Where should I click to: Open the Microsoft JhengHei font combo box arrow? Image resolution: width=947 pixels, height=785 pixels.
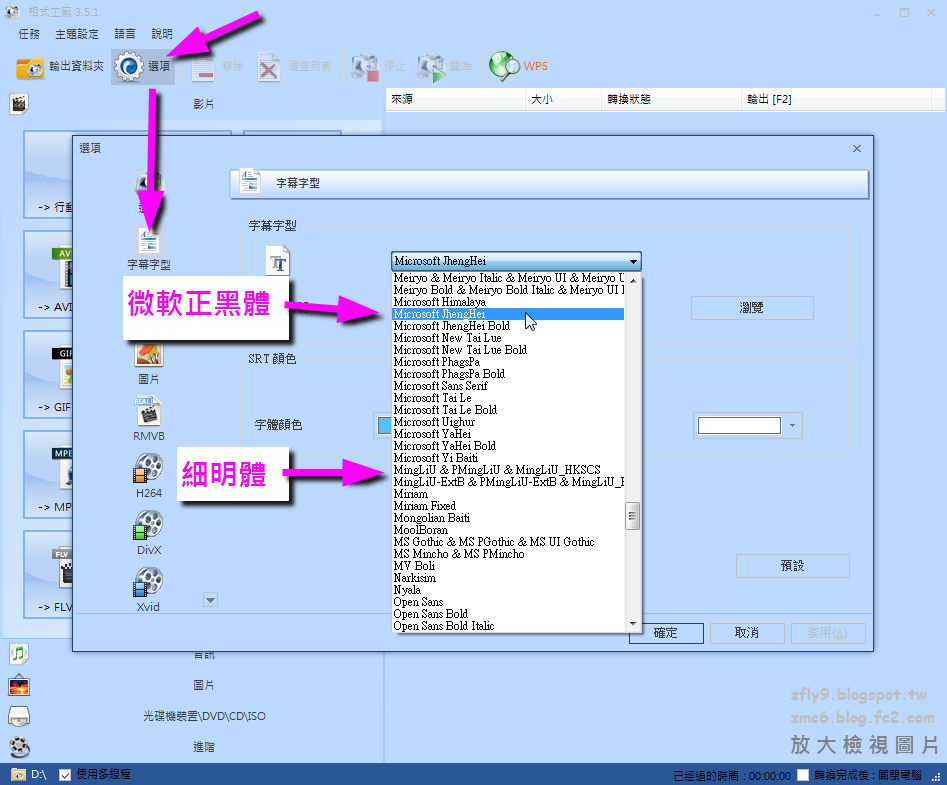coord(633,261)
